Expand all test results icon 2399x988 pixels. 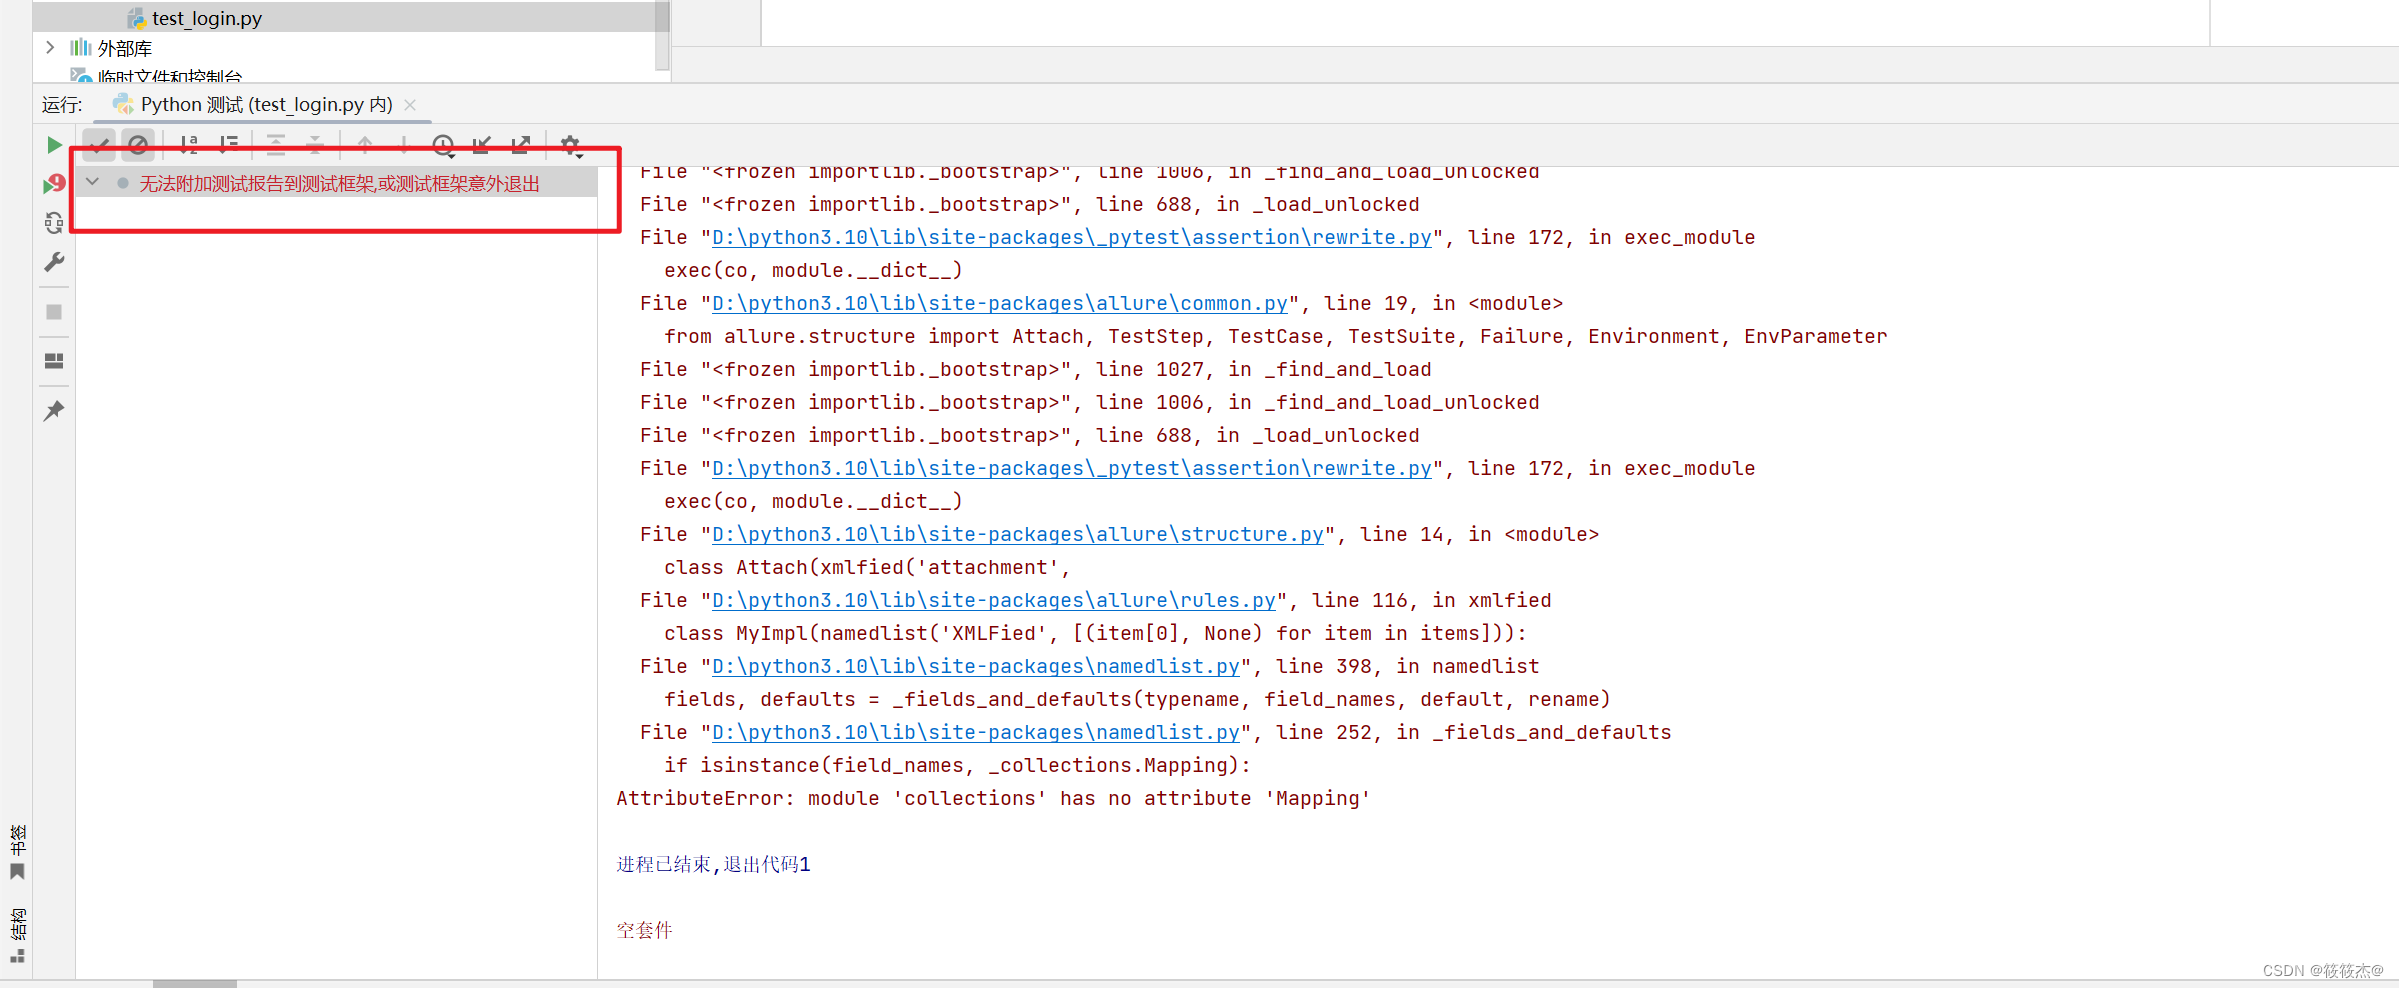click(x=276, y=146)
